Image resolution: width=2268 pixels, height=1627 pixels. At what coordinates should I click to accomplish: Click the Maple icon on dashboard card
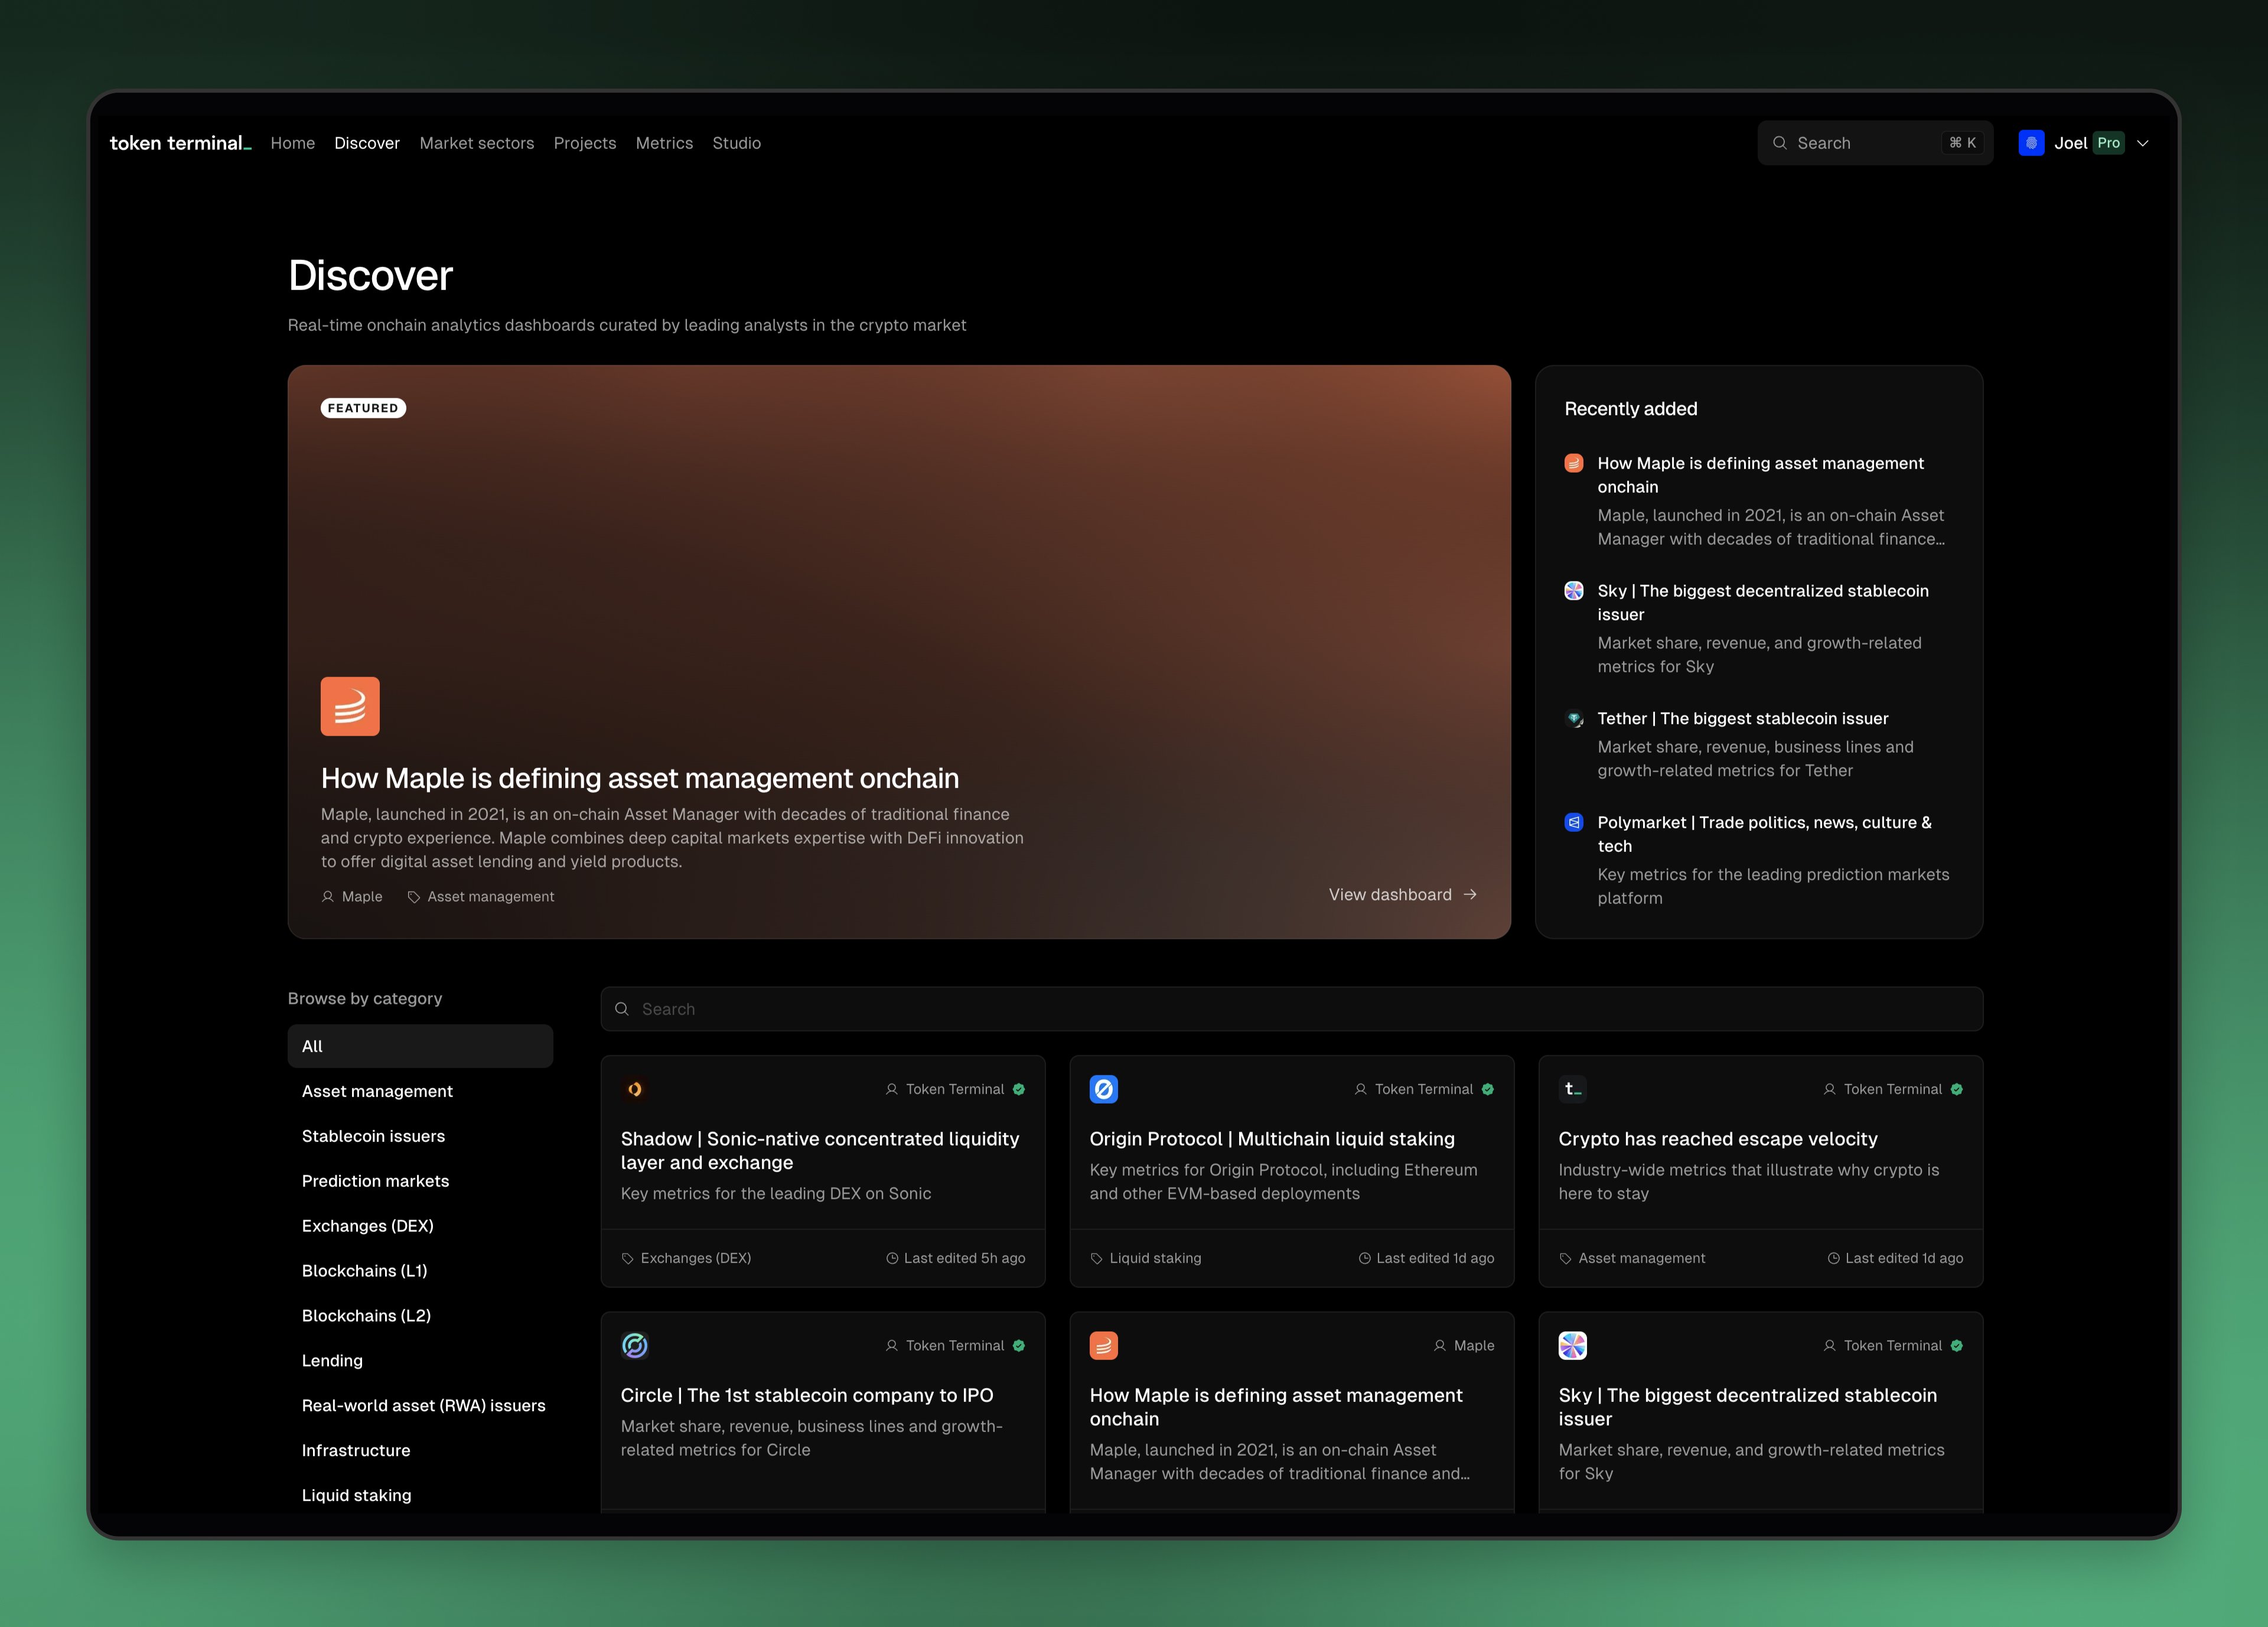click(1104, 1345)
